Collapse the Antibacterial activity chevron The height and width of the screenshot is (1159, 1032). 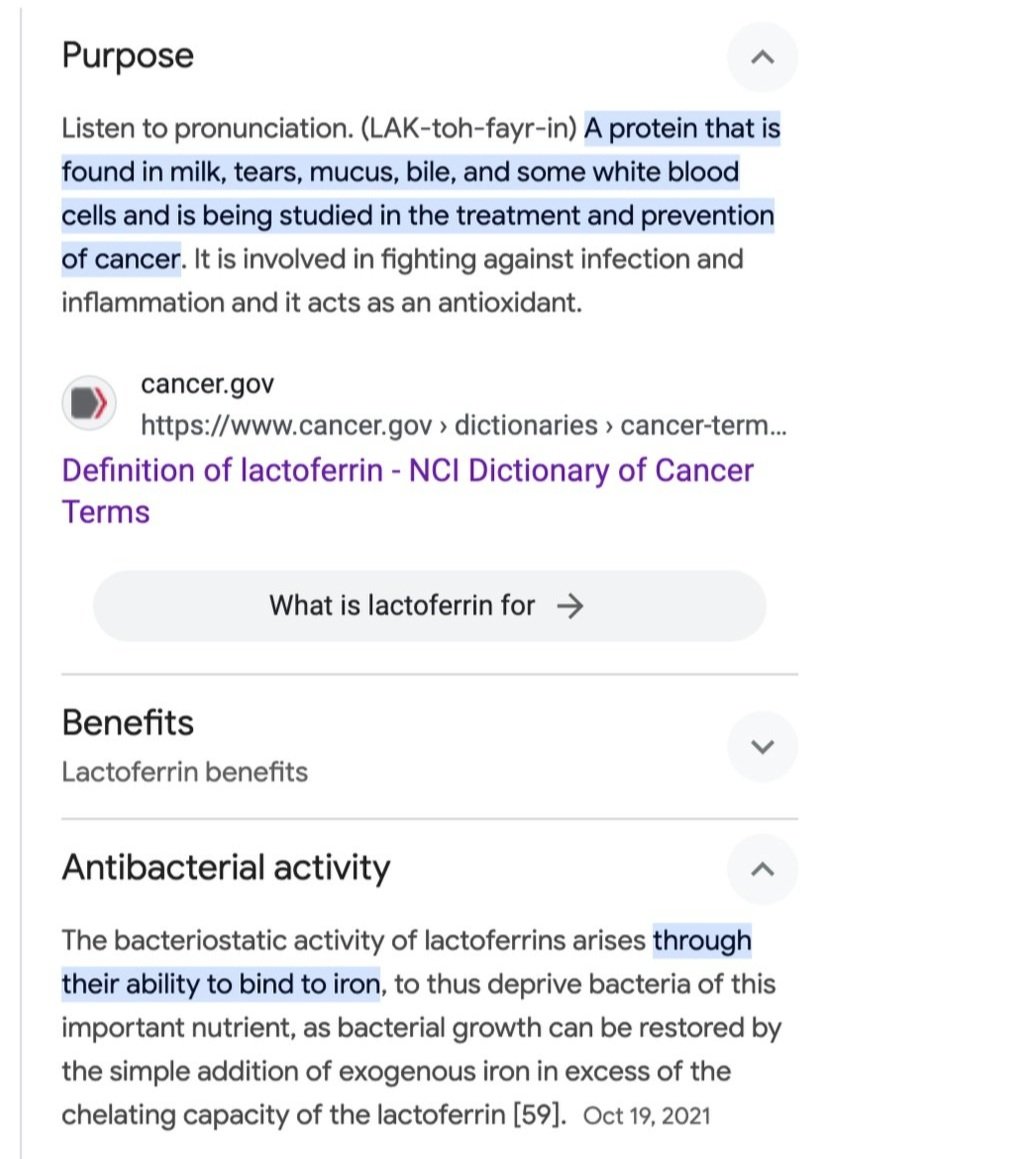click(762, 869)
